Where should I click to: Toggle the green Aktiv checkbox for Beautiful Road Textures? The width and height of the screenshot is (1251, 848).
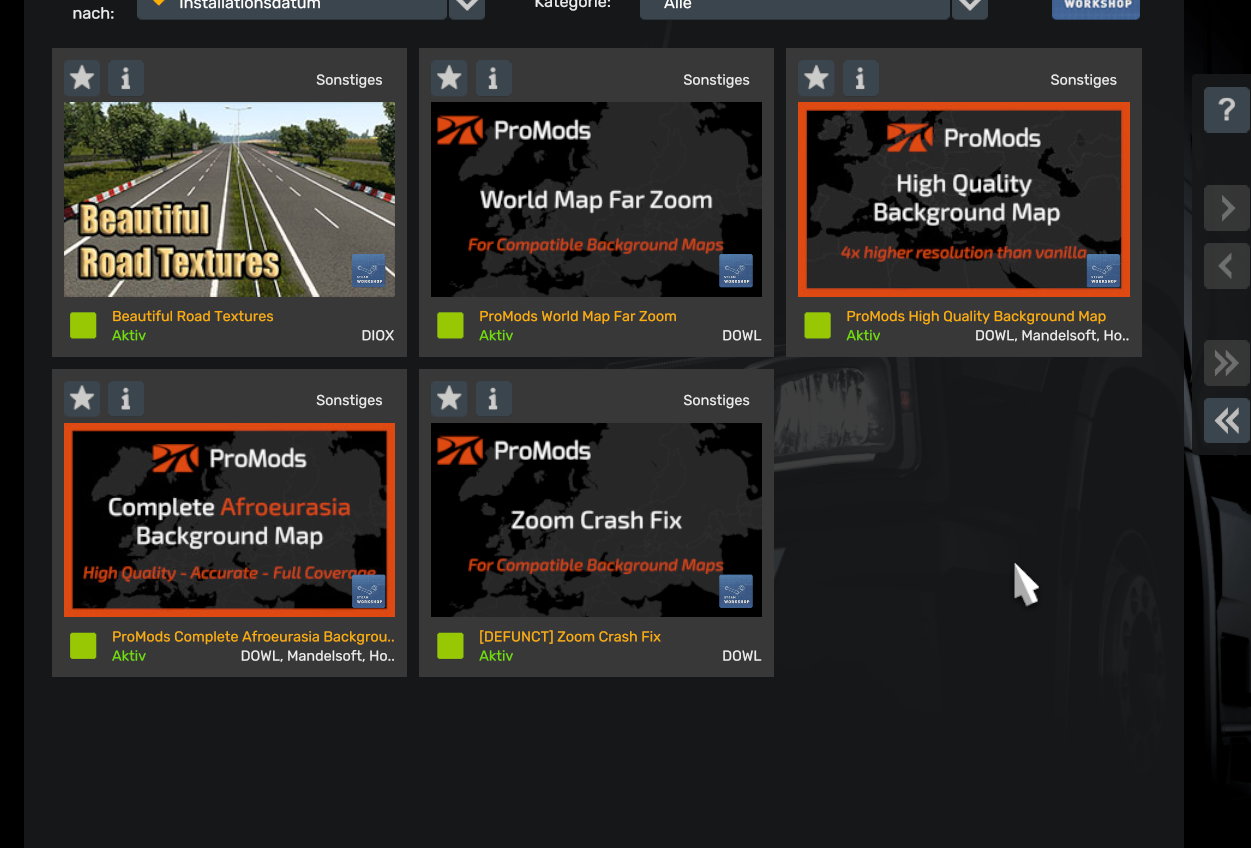[x=83, y=325]
